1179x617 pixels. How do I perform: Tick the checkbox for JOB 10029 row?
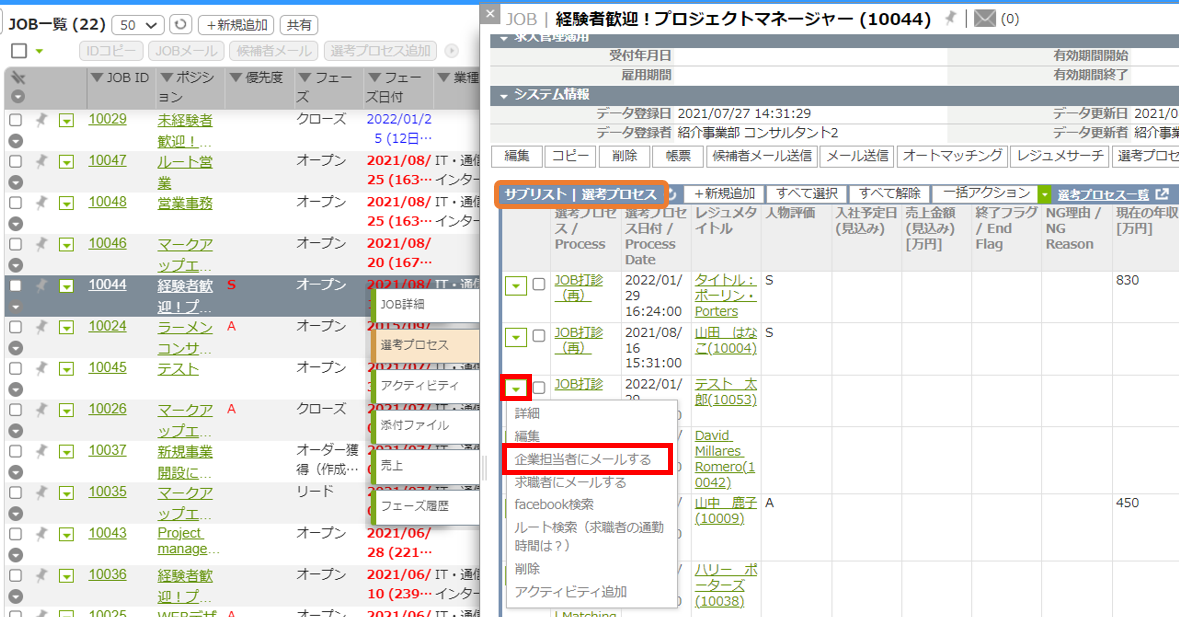[x=16, y=120]
